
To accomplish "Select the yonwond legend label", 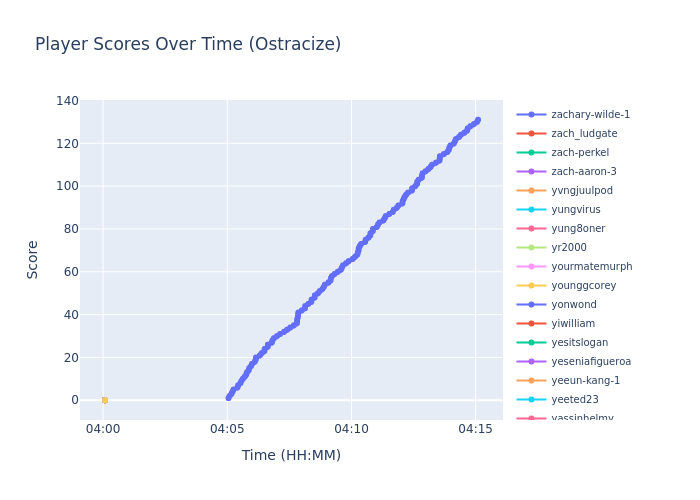I will (x=574, y=305).
